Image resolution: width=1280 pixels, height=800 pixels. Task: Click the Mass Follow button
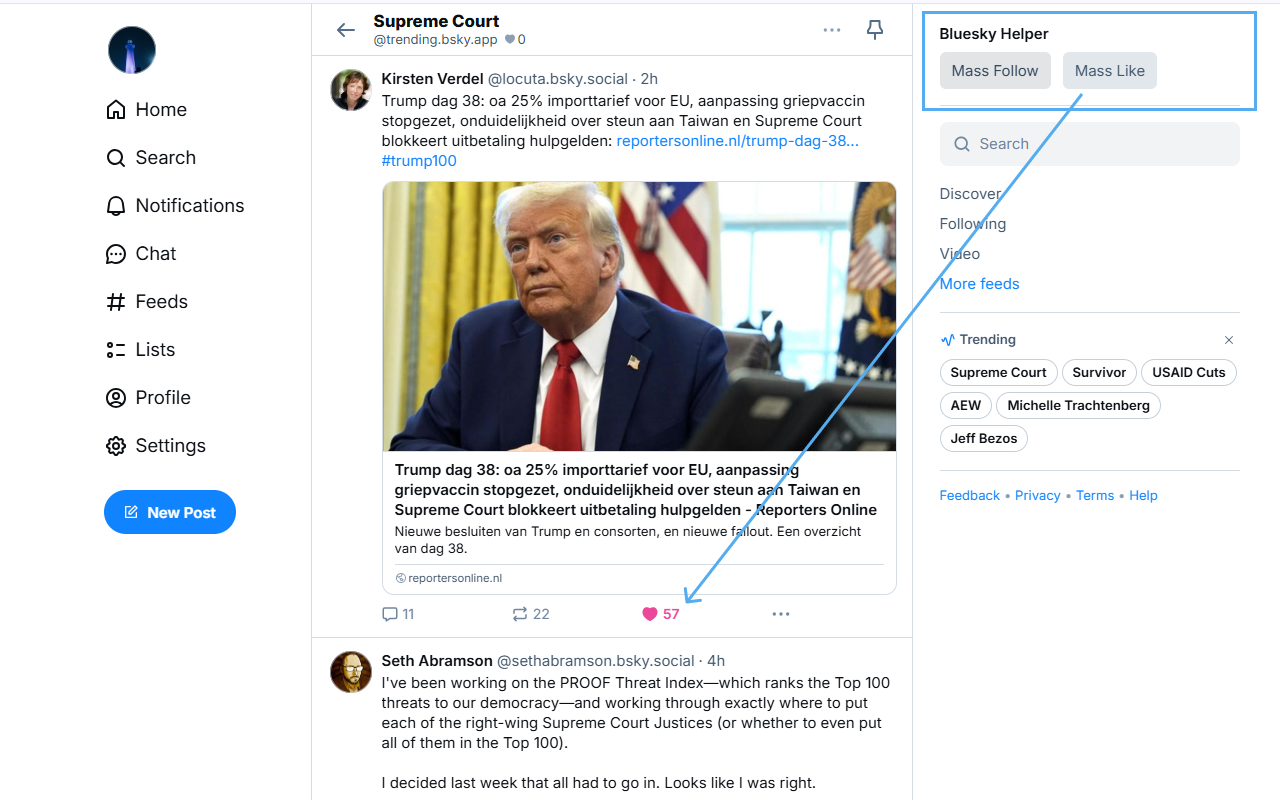995,71
